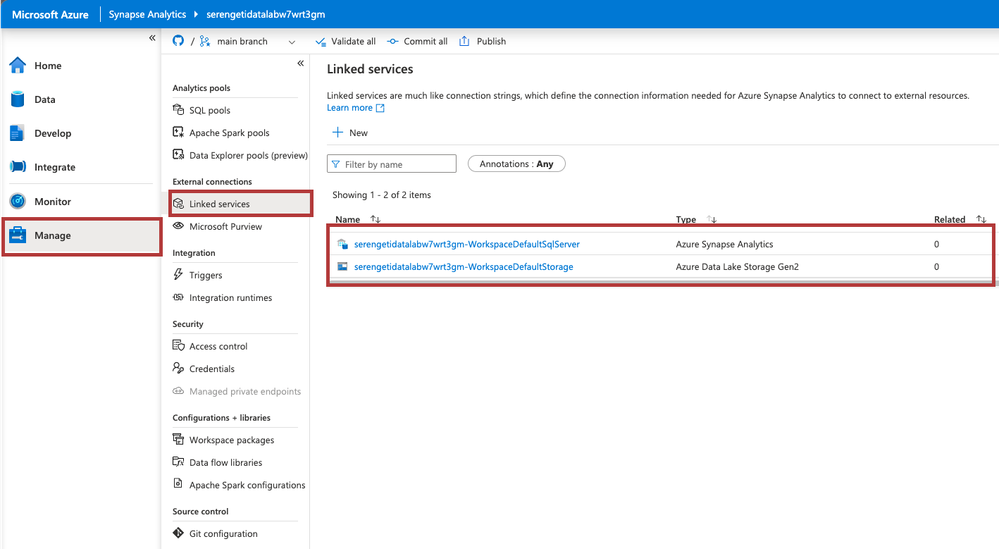Click Commit all
The image size is (999, 549).
pos(417,41)
